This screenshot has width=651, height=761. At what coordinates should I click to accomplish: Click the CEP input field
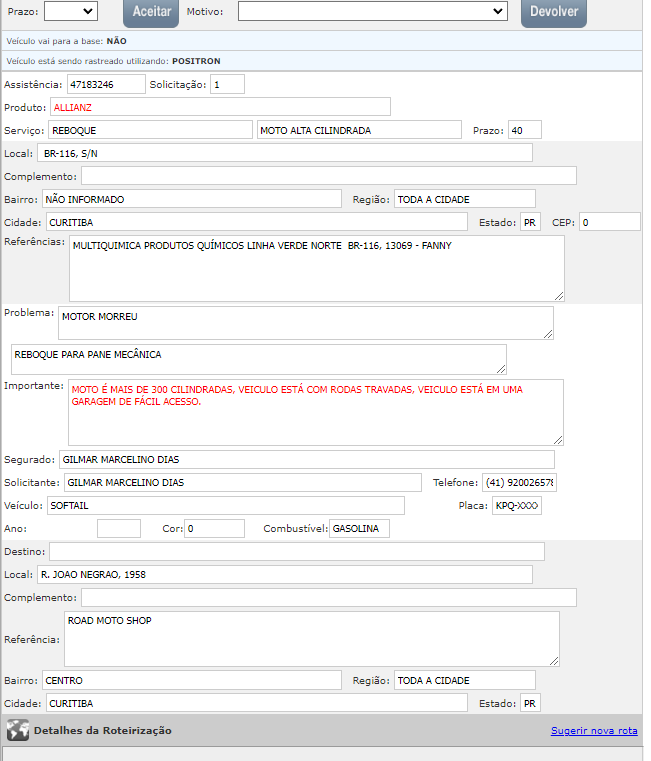[x=609, y=222]
